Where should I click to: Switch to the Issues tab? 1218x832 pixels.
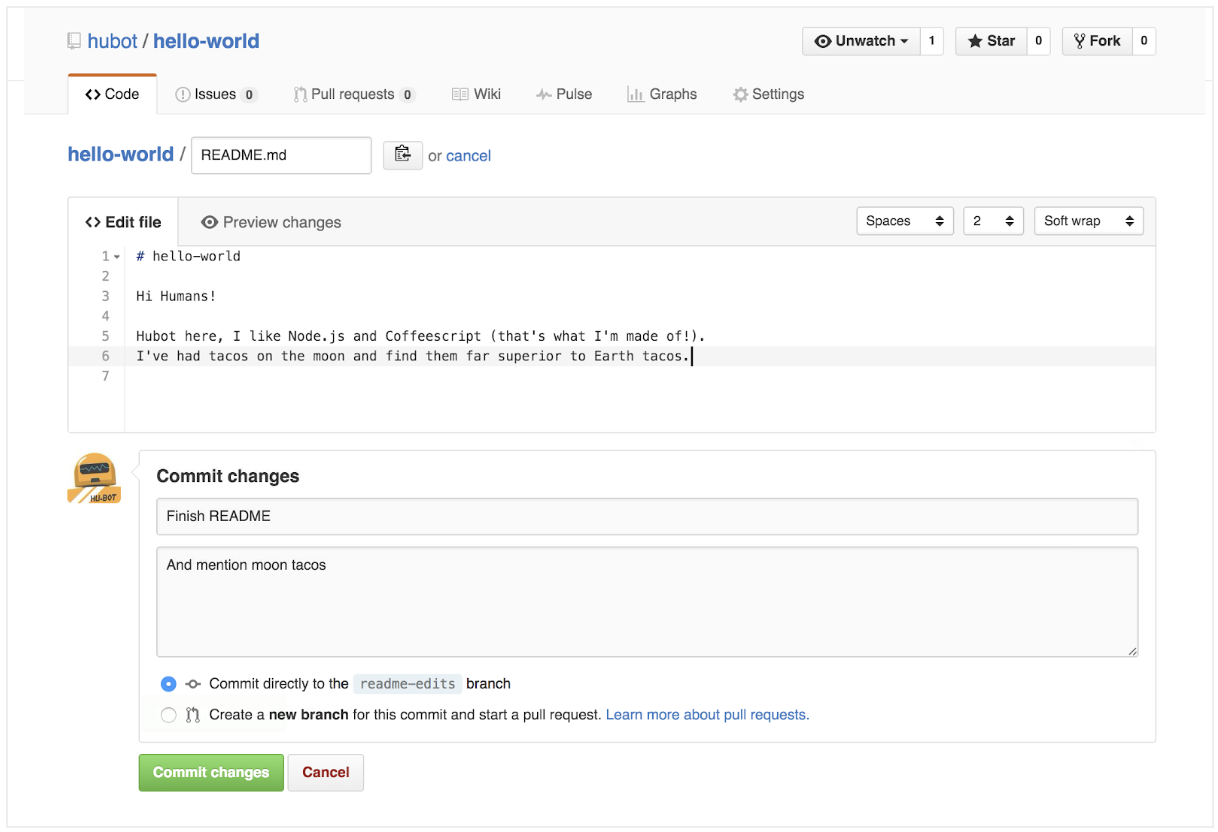point(216,94)
